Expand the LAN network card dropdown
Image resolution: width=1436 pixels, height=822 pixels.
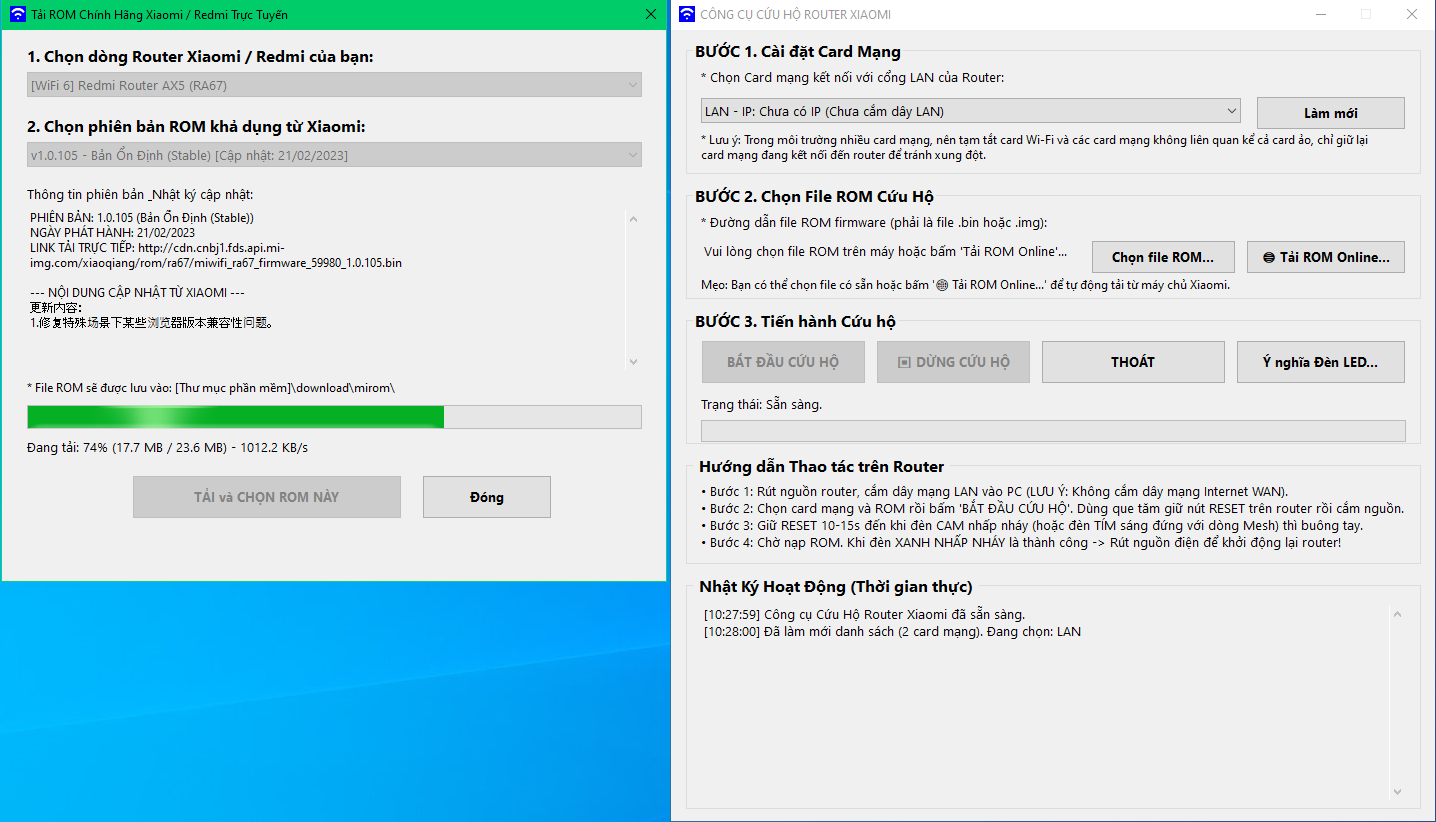pyautogui.click(x=971, y=111)
